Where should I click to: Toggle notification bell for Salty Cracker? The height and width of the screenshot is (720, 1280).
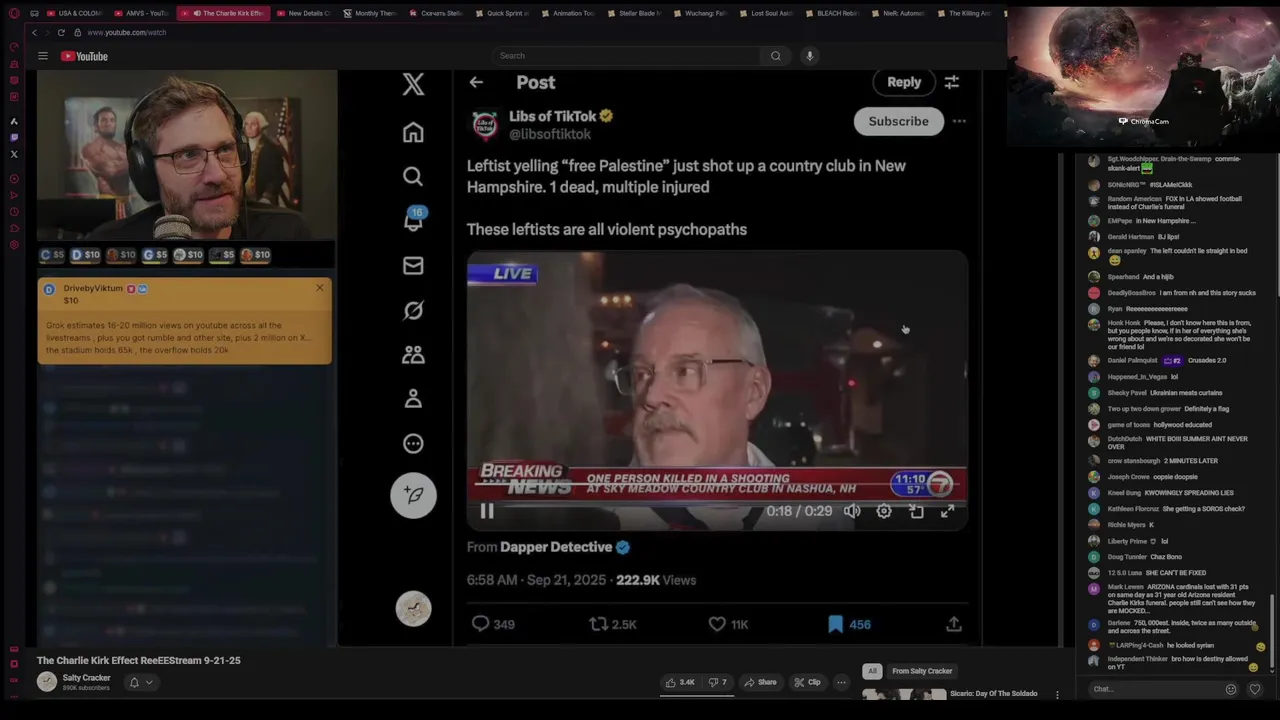133,682
